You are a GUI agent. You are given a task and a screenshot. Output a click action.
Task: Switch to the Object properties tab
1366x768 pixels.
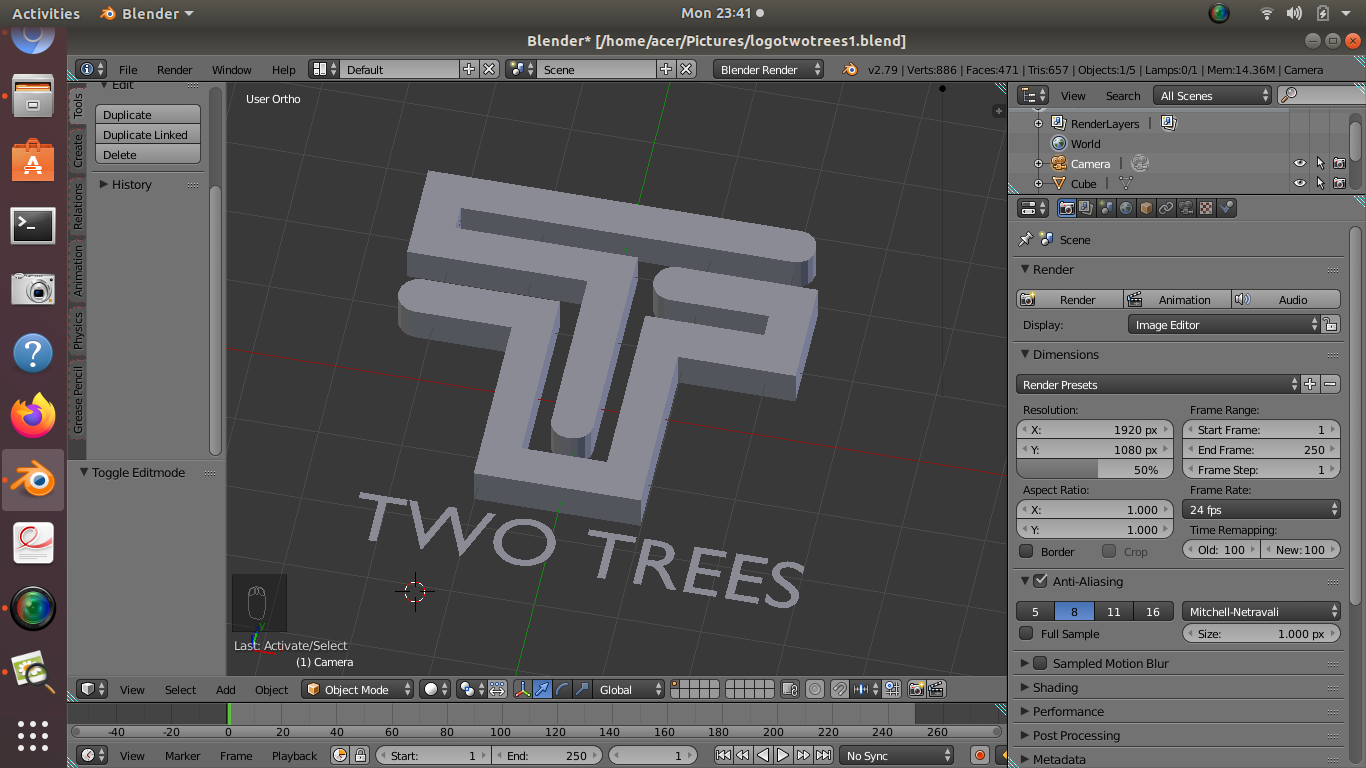click(x=1147, y=207)
